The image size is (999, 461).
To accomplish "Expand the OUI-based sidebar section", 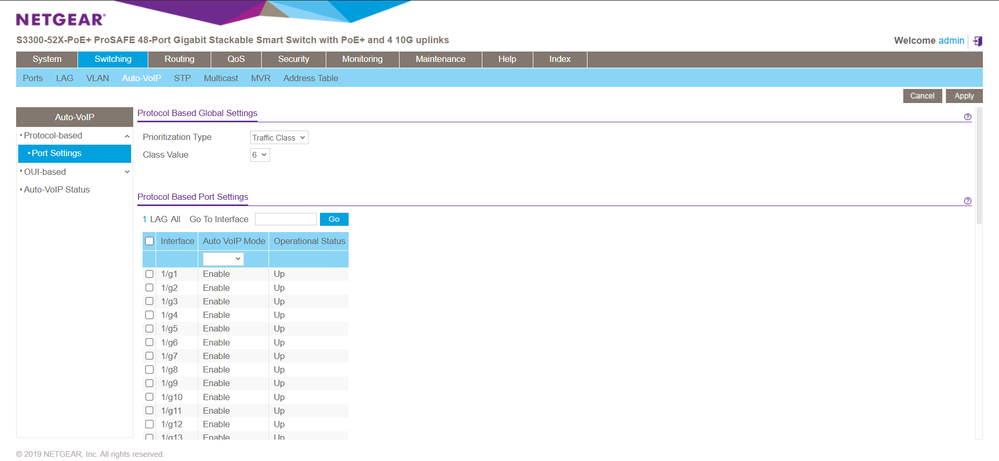I will click(x=127, y=172).
